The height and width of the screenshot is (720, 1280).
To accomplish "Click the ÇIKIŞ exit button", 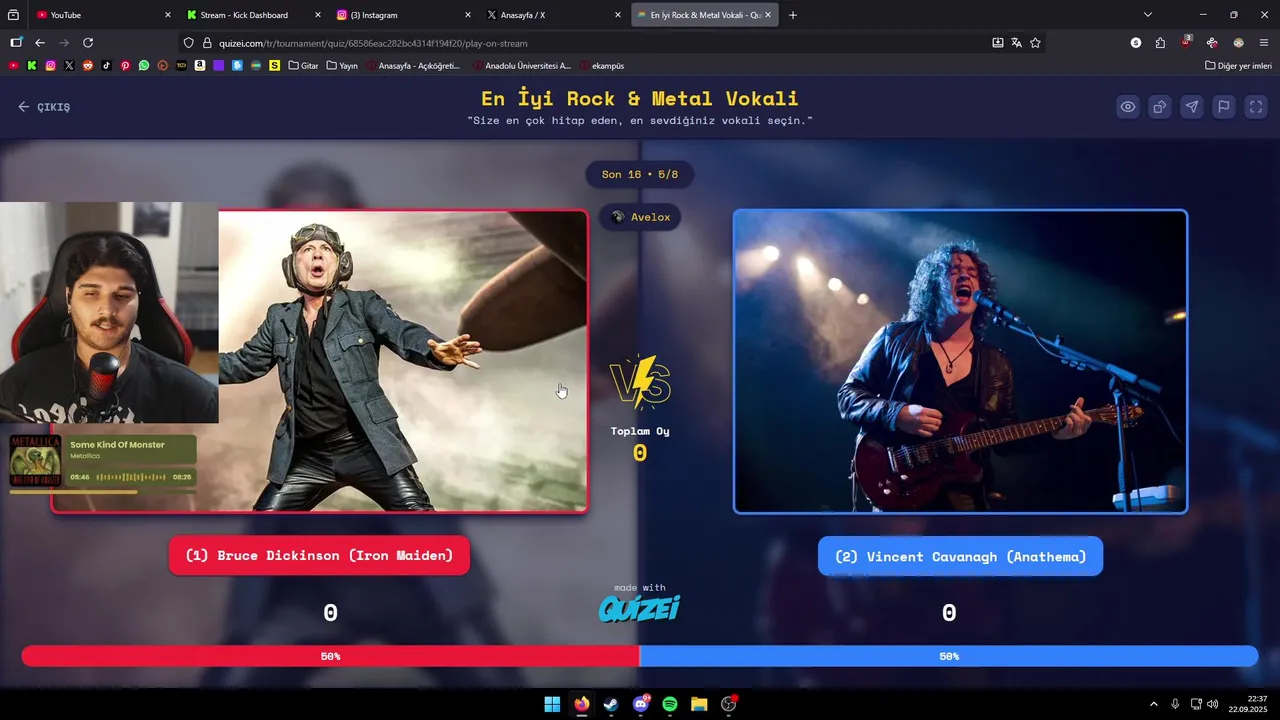I will [44, 107].
